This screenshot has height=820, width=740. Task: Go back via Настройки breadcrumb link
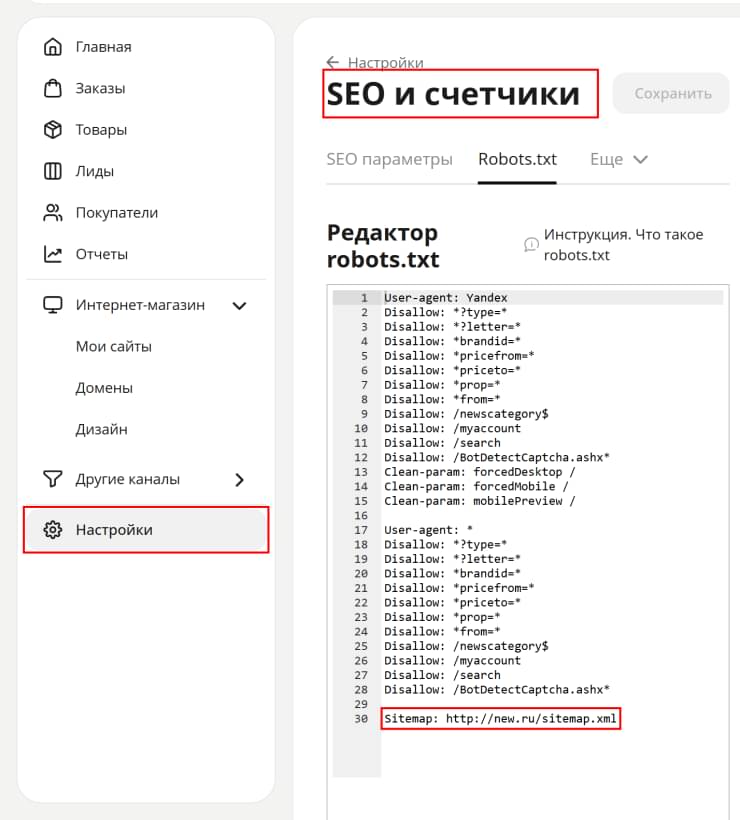tap(385, 62)
